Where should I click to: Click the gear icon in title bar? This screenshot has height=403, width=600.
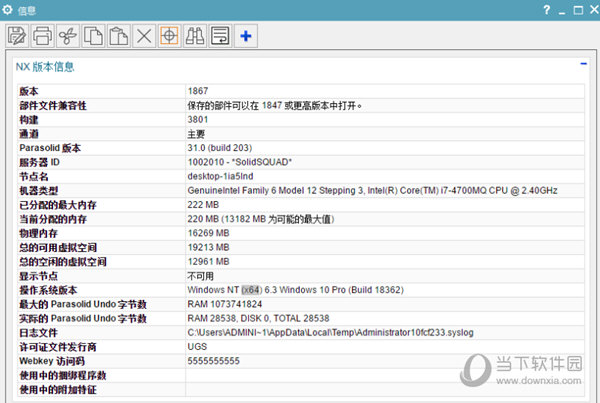pos(8,10)
